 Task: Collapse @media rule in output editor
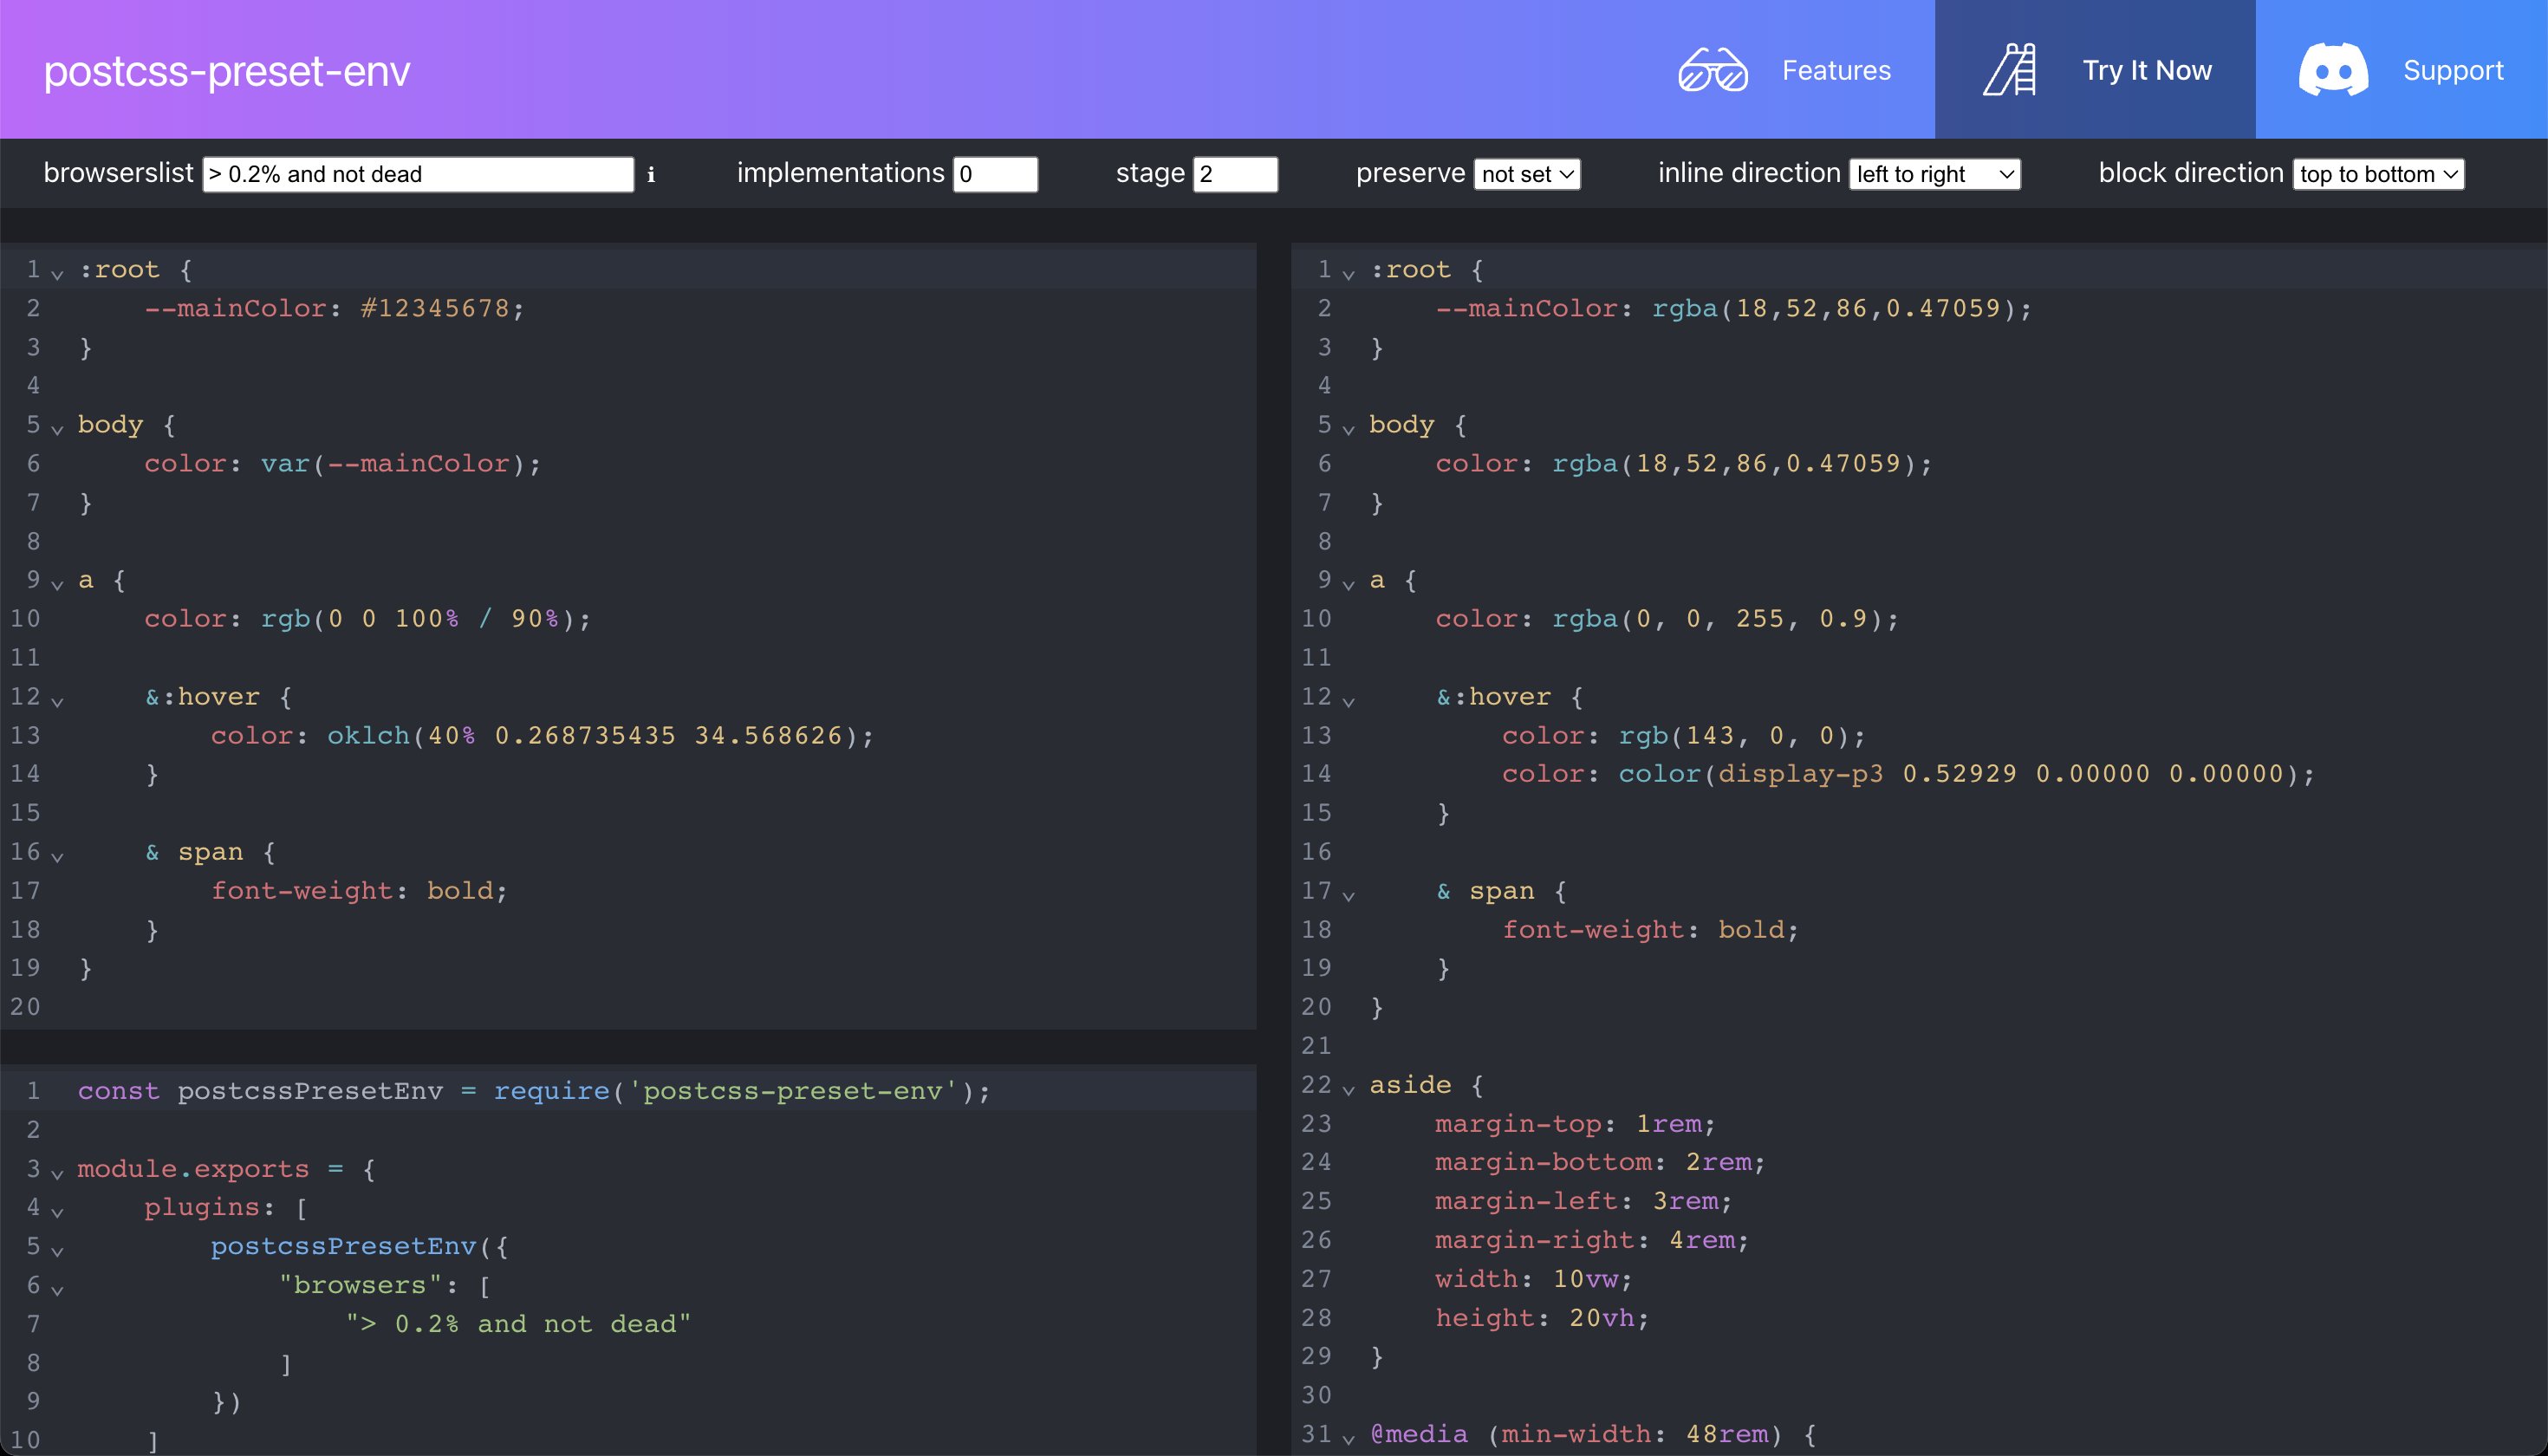pos(1348,1437)
